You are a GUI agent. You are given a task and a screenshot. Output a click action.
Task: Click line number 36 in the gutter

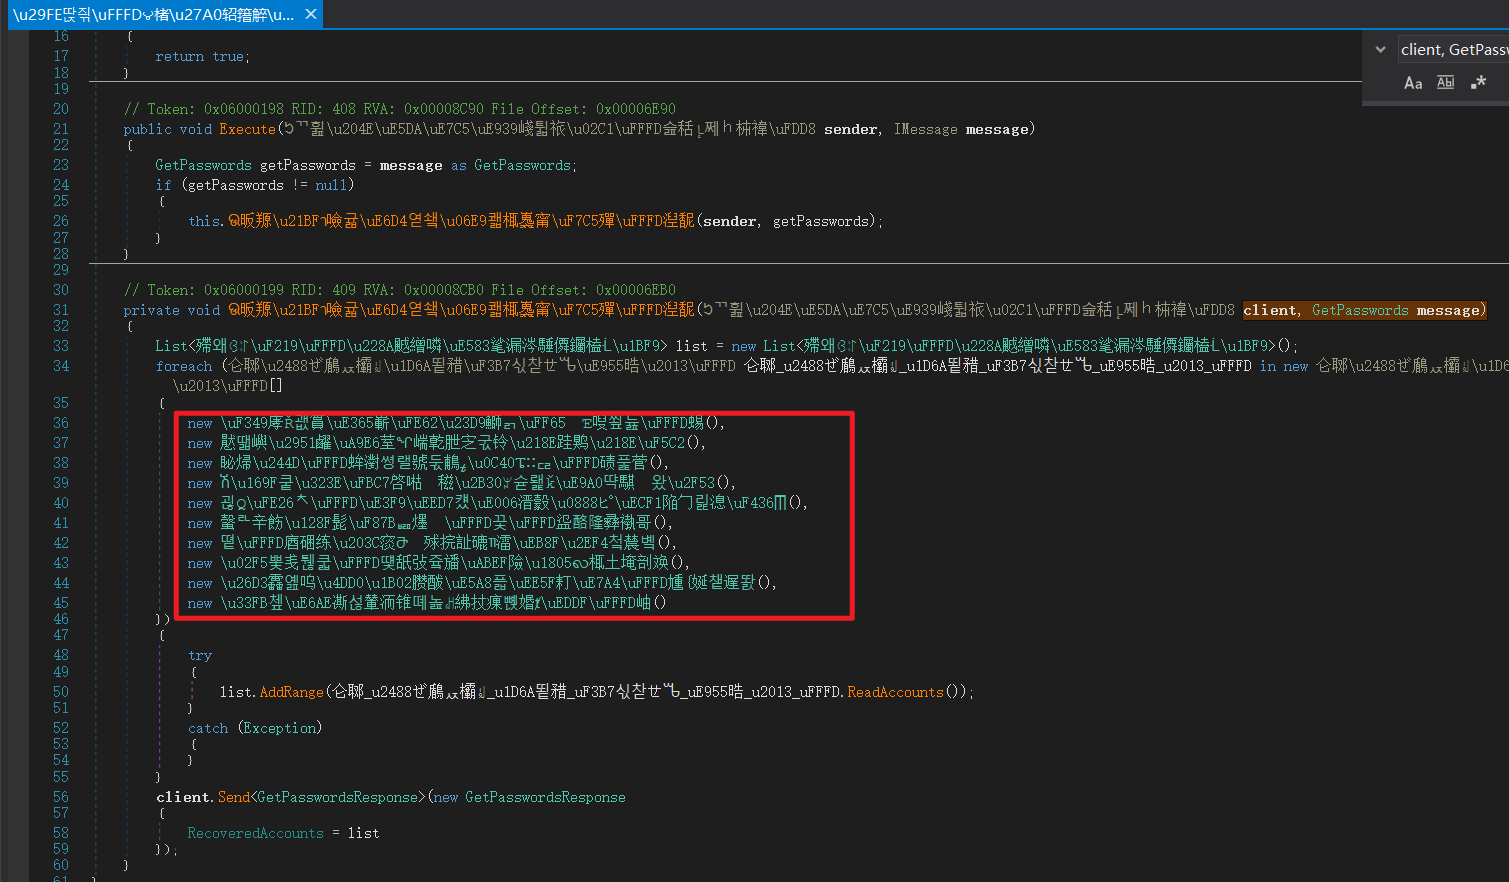click(x=61, y=423)
